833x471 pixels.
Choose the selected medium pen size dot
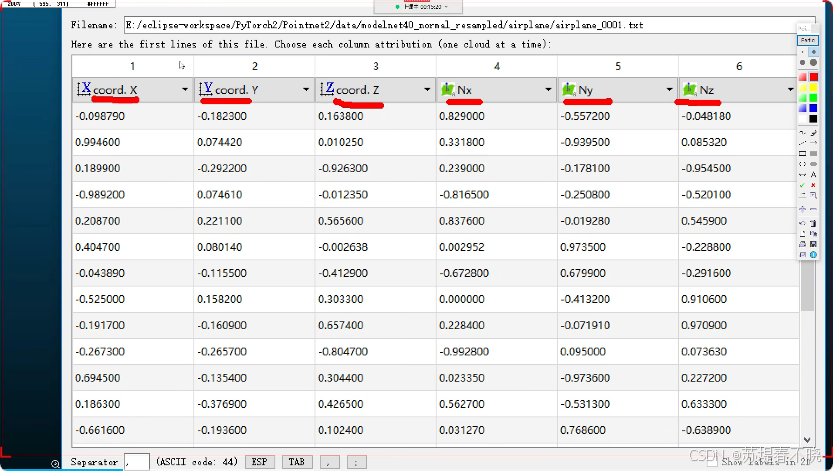tap(813, 52)
